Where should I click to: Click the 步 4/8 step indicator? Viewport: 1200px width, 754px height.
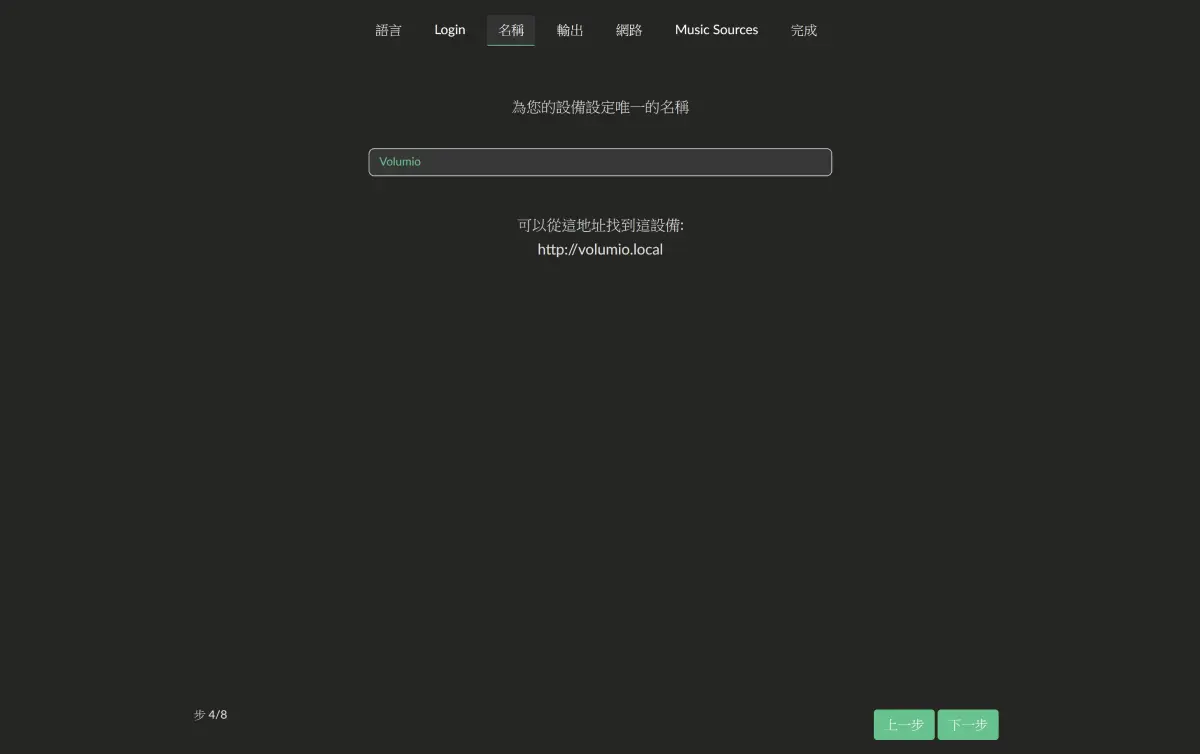click(x=211, y=715)
